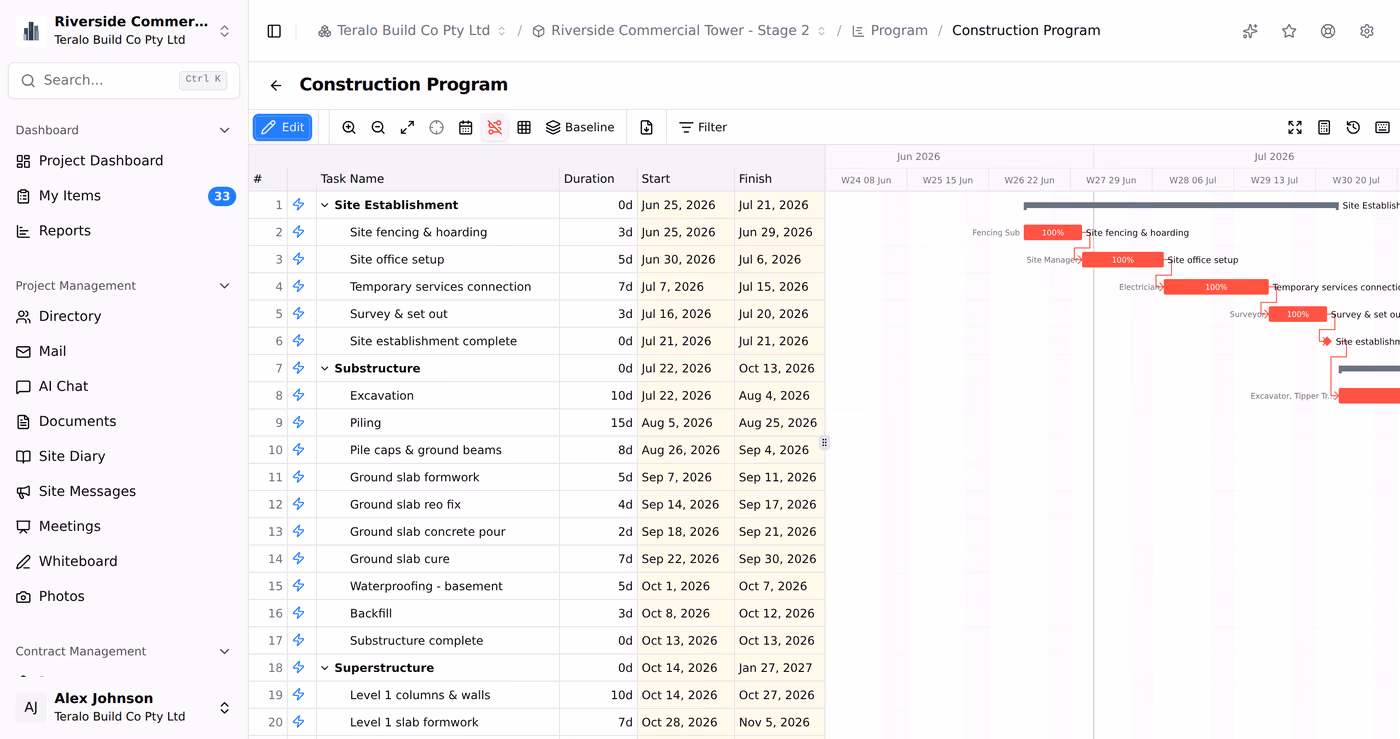Open the Alex Johnson user menu

(124, 707)
